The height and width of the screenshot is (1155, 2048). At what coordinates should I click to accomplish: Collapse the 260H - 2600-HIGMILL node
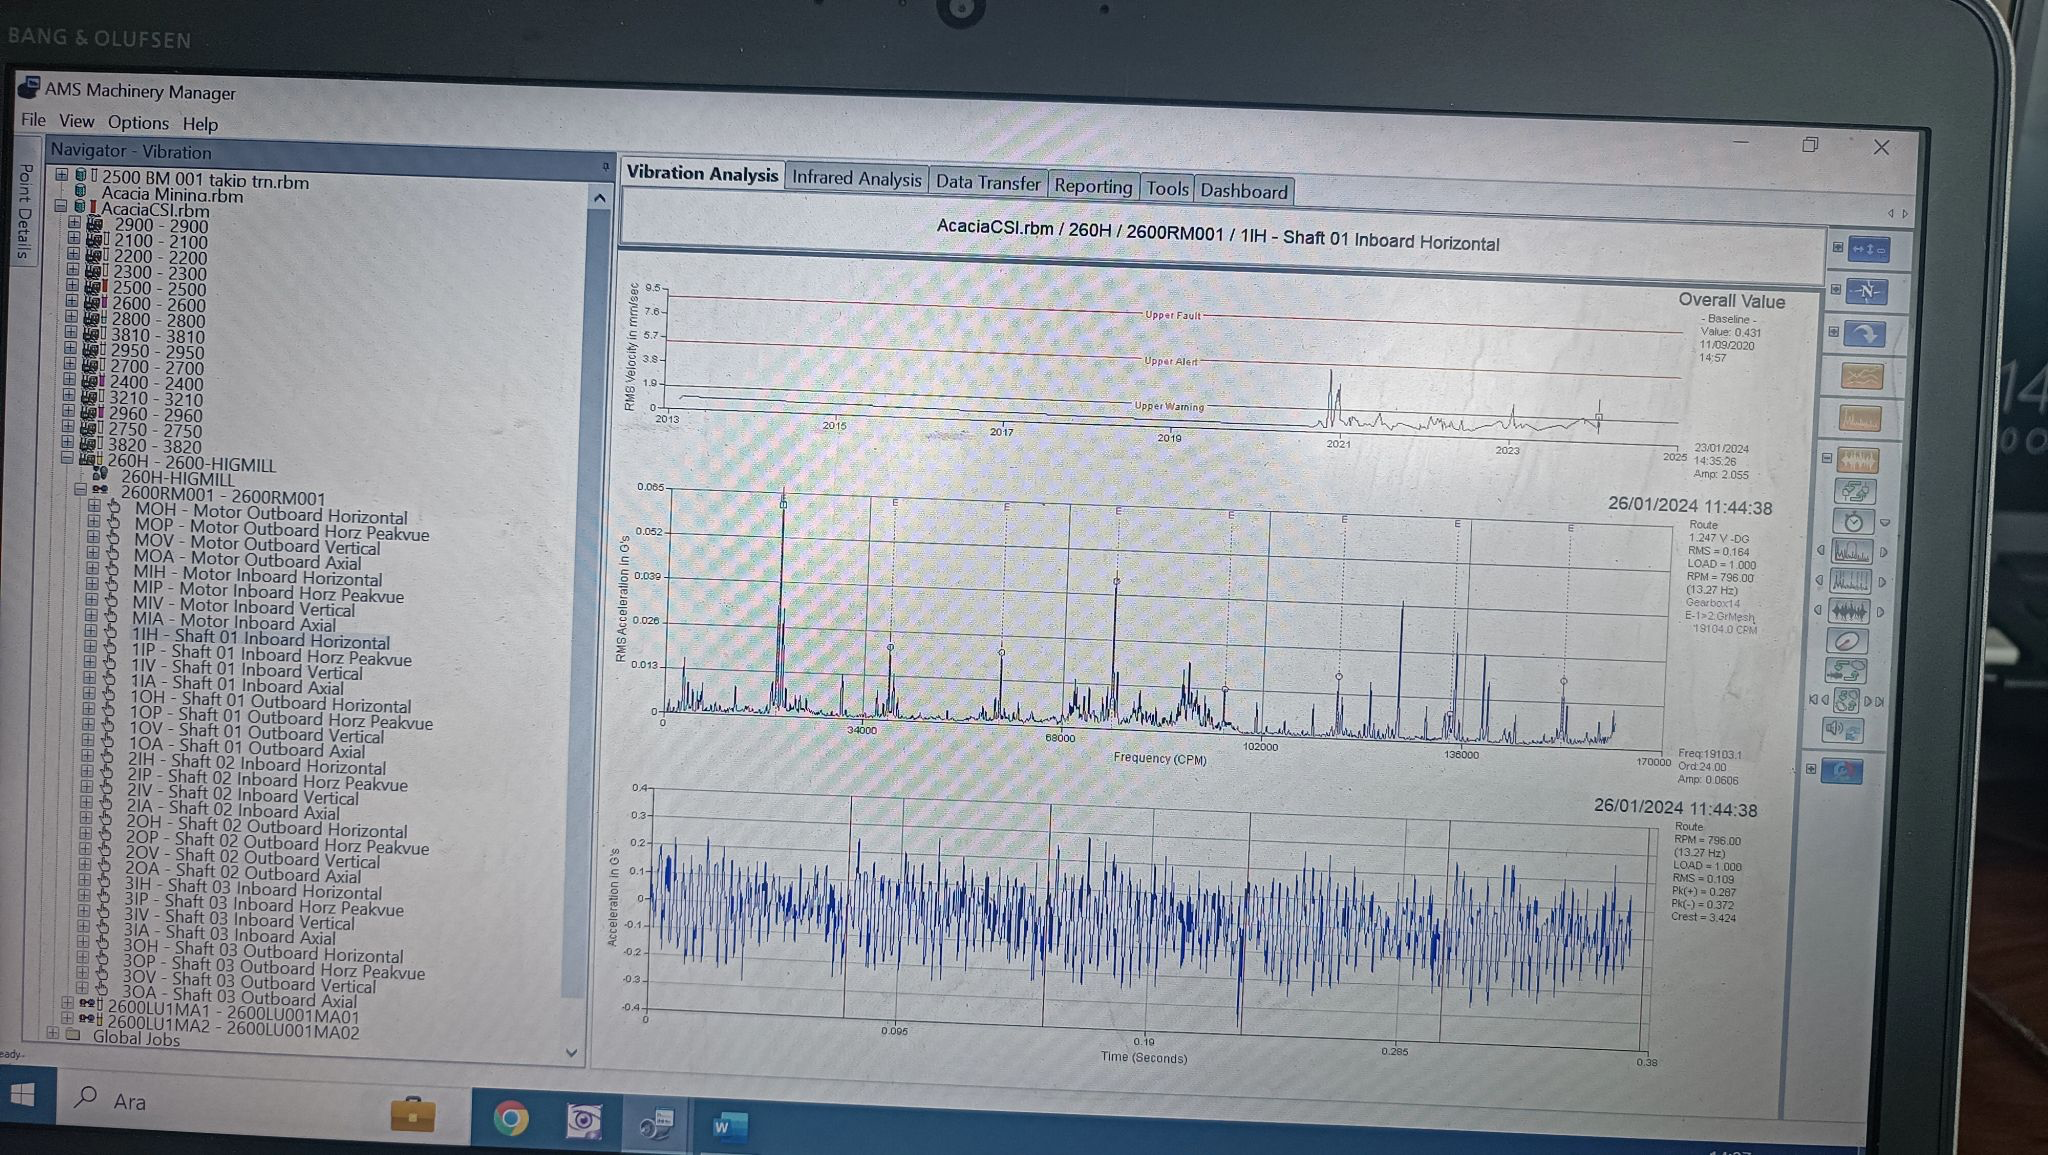[x=67, y=459]
